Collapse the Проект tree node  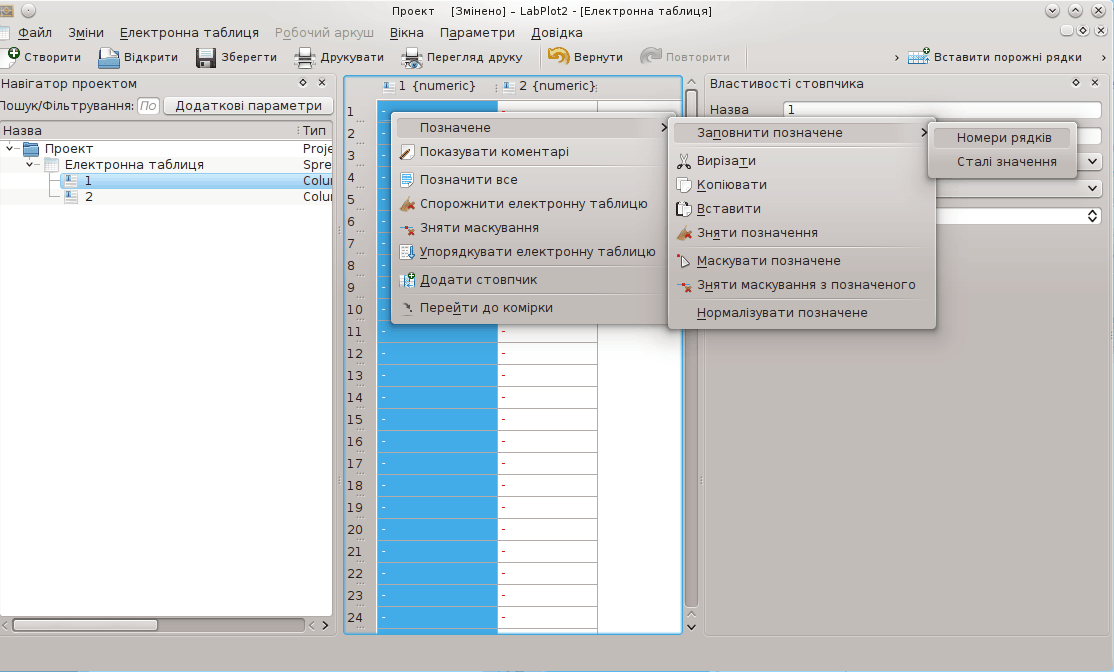point(12,149)
